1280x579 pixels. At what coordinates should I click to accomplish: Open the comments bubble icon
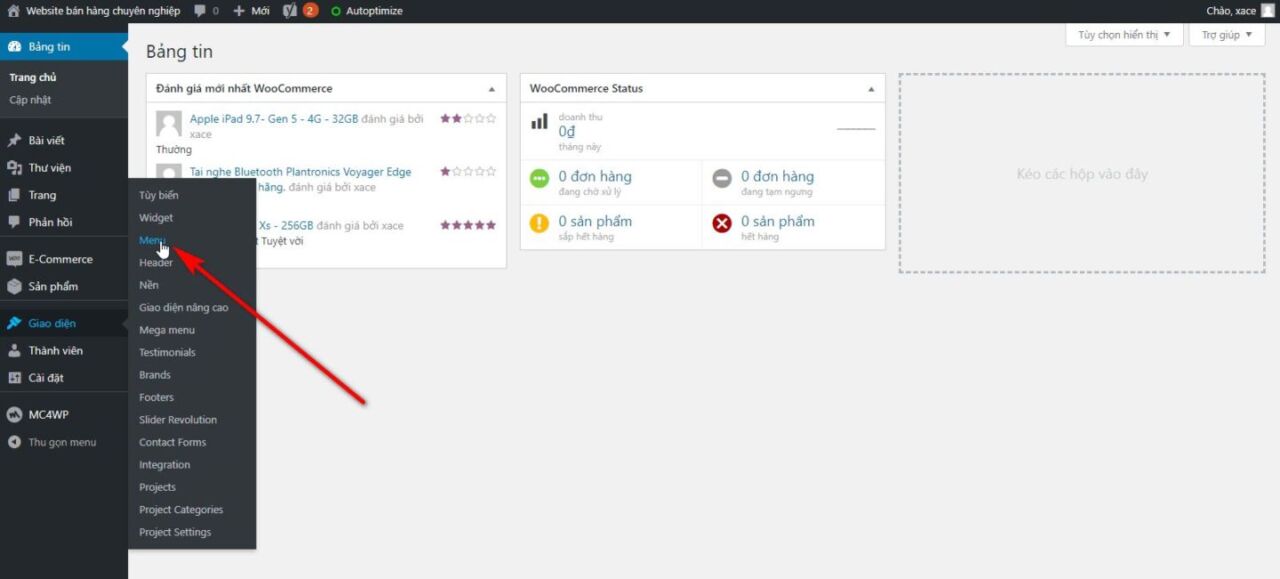coord(200,11)
